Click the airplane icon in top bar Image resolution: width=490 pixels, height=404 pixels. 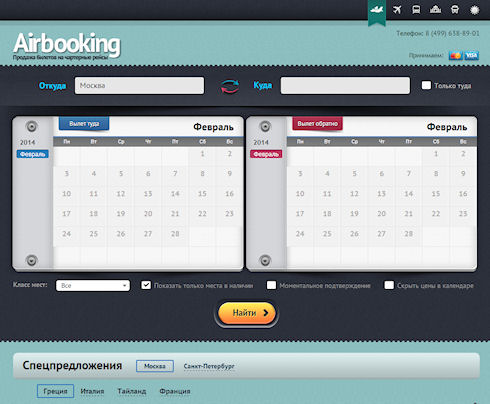tap(397, 10)
